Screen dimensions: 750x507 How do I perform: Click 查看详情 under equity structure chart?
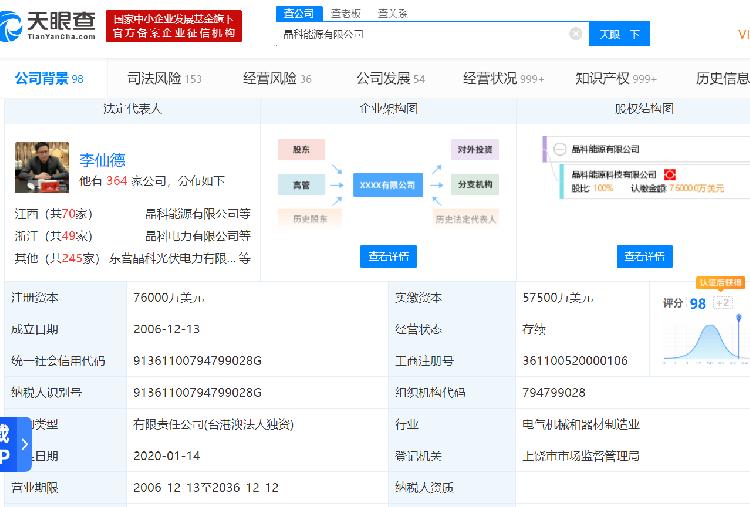coord(645,256)
